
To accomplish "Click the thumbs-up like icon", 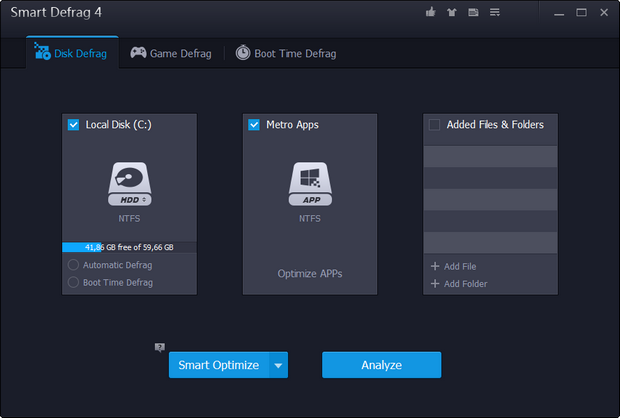I will [x=431, y=12].
